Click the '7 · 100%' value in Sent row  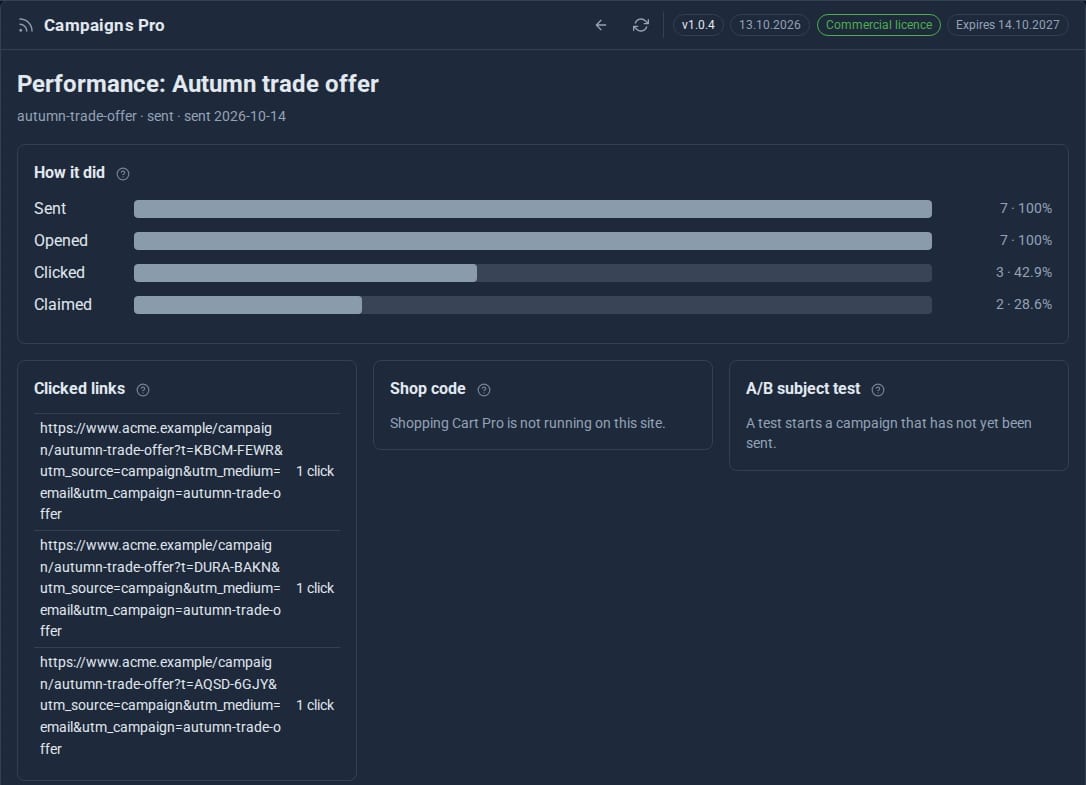pyautogui.click(x=1026, y=209)
